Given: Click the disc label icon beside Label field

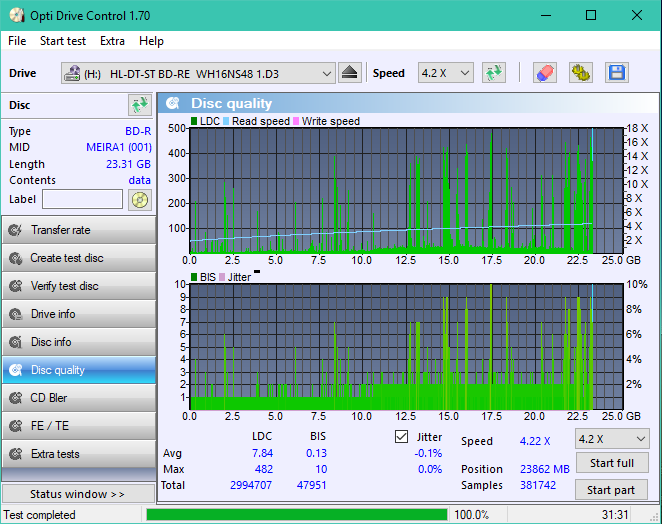Looking at the screenshot, I should click(140, 200).
